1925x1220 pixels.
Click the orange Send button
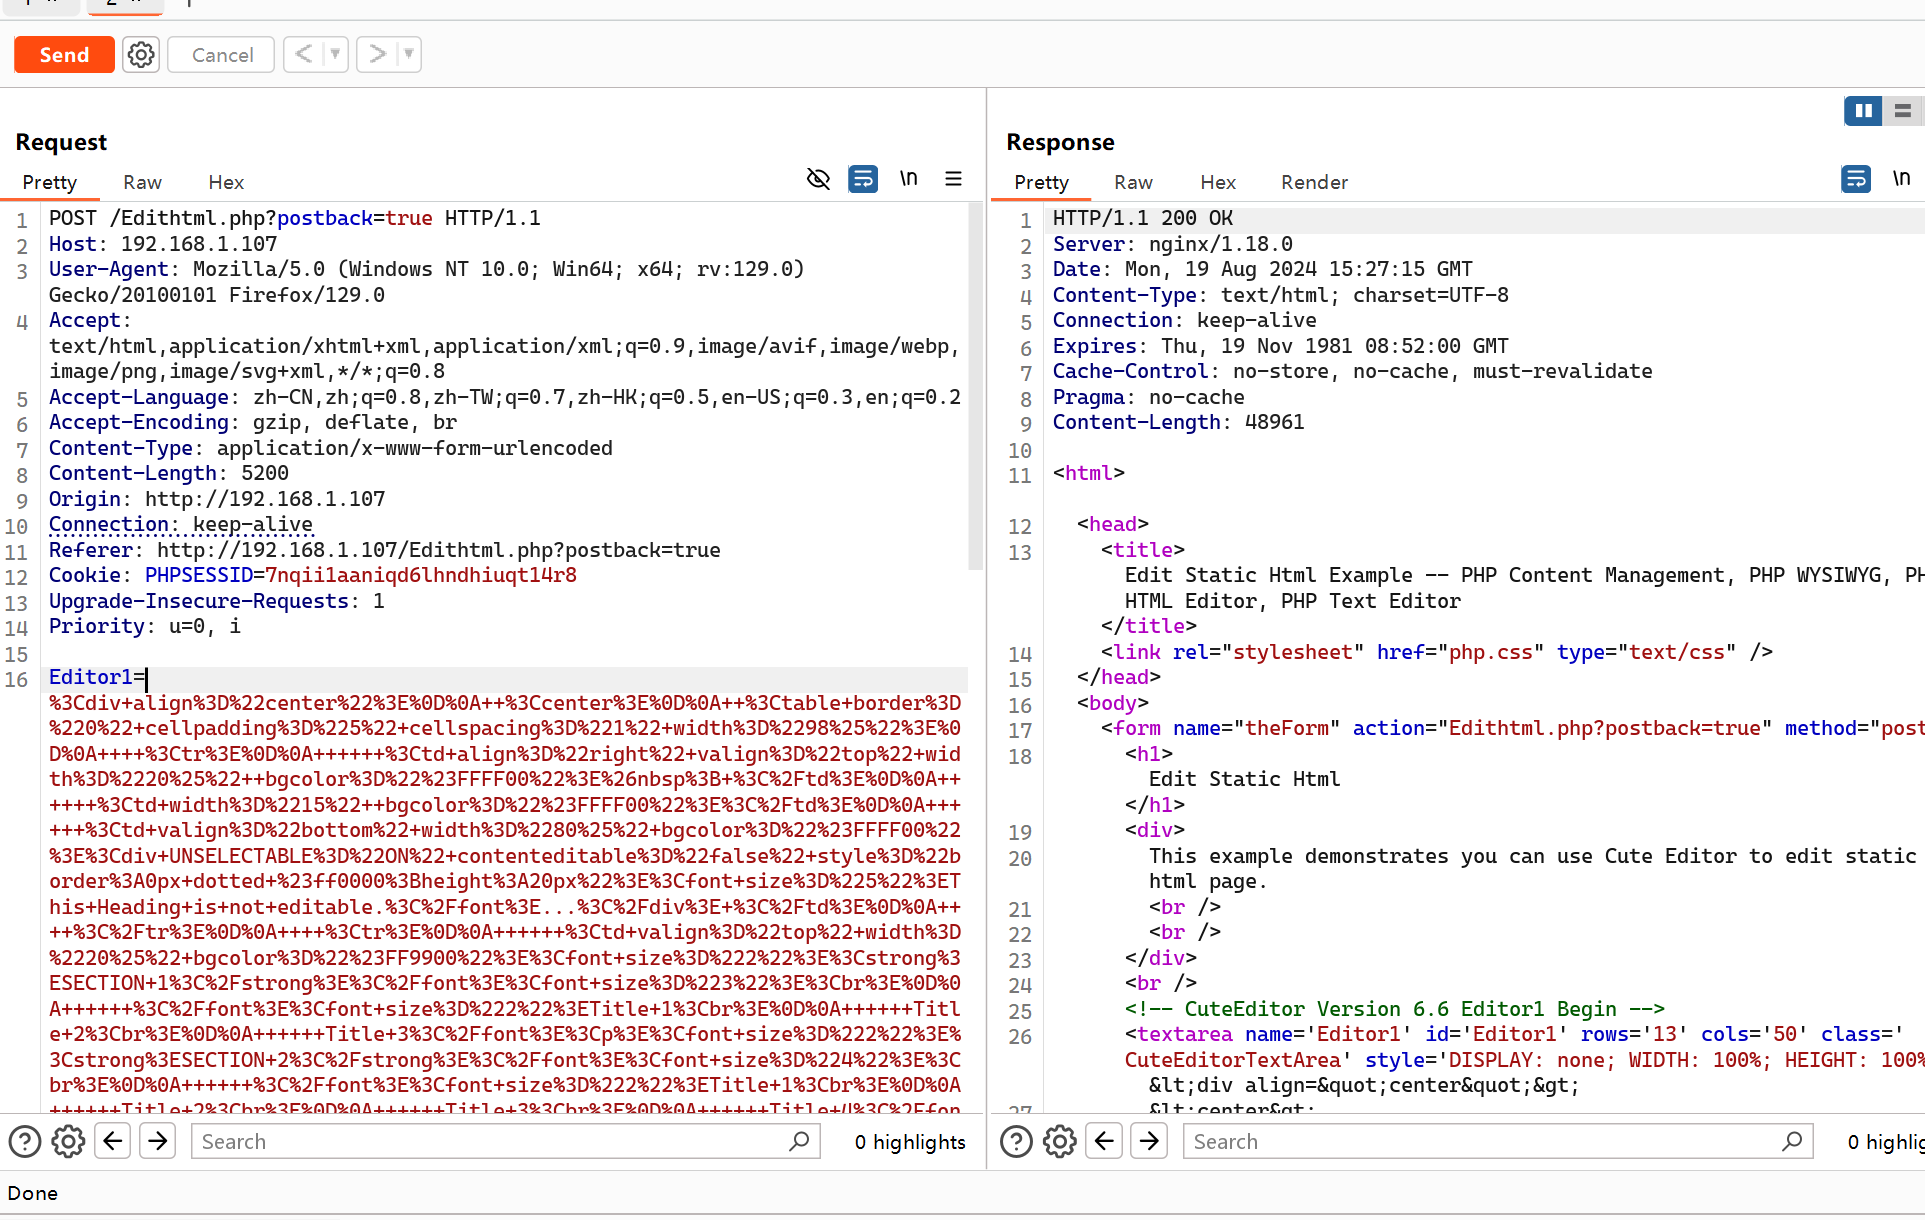[64, 55]
